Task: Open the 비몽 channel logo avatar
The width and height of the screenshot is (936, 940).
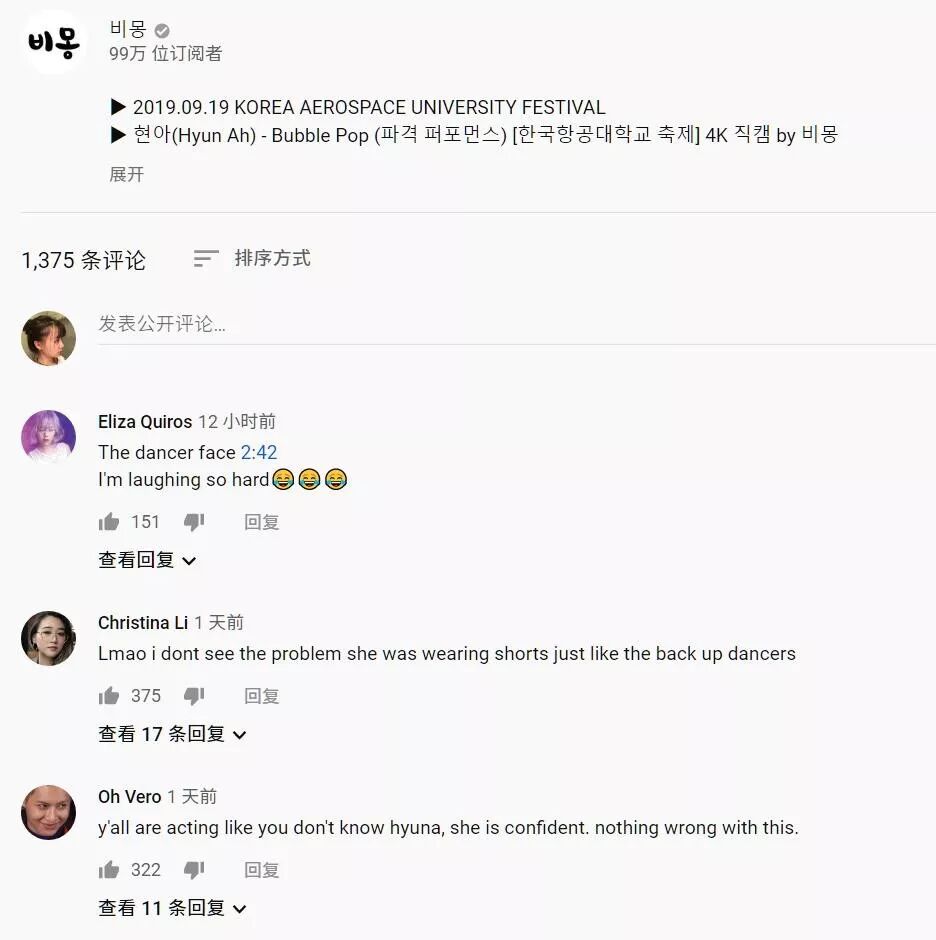Action: pos(53,42)
